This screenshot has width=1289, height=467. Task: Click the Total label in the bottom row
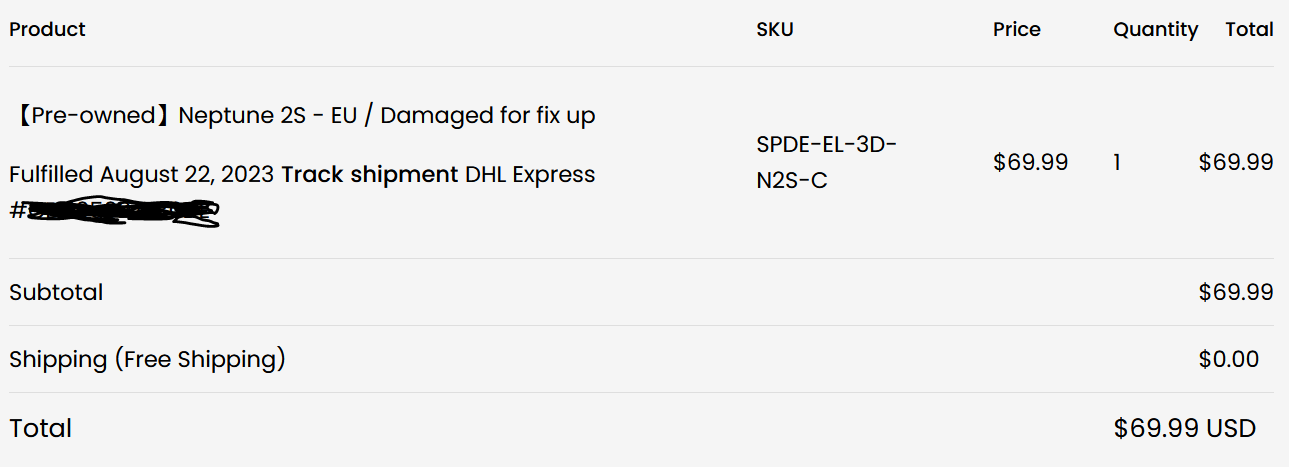tap(41, 429)
